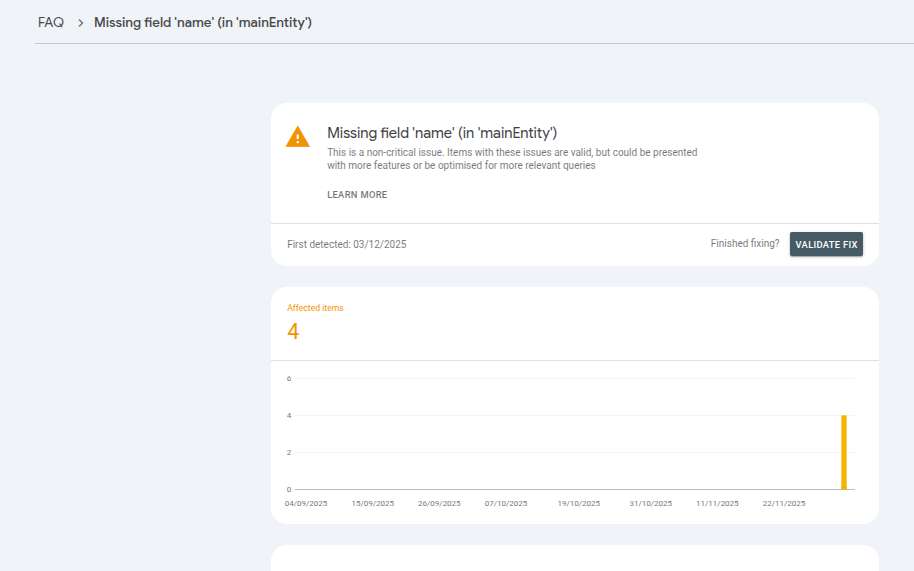Click the breadcrumb chevron after FAQ
This screenshot has width=914, height=571.
point(80,22)
